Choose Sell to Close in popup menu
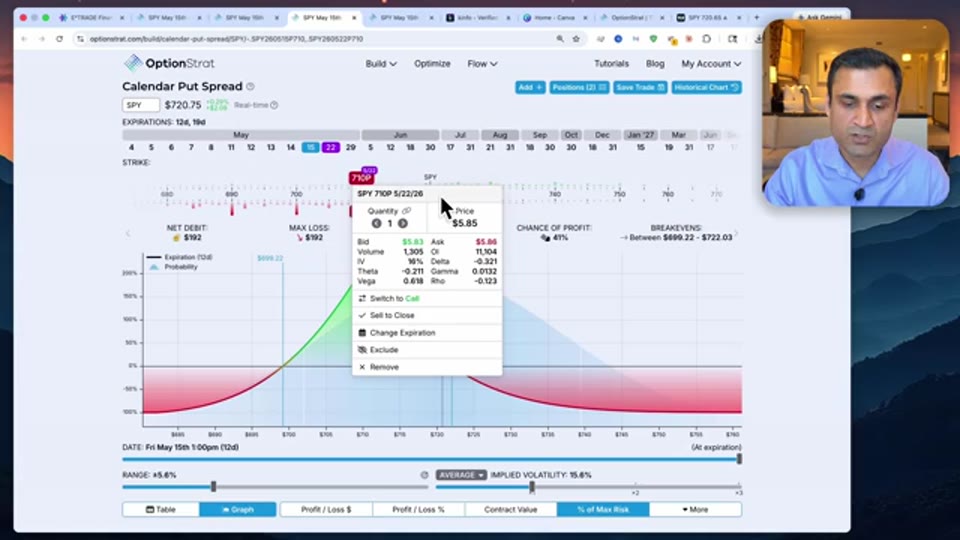The width and height of the screenshot is (960, 540). tap(427, 315)
